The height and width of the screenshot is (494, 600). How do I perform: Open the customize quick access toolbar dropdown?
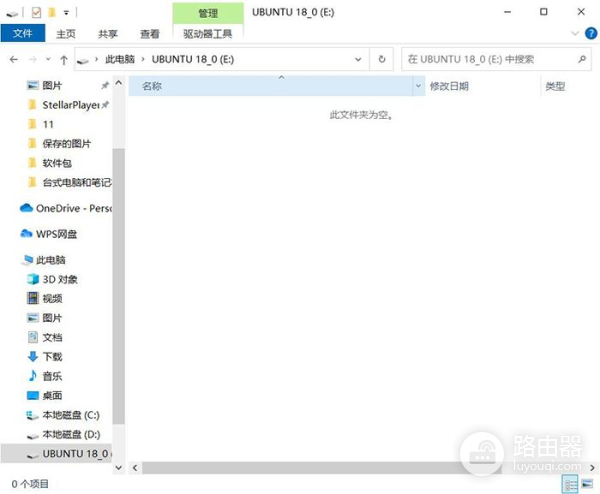coord(66,13)
